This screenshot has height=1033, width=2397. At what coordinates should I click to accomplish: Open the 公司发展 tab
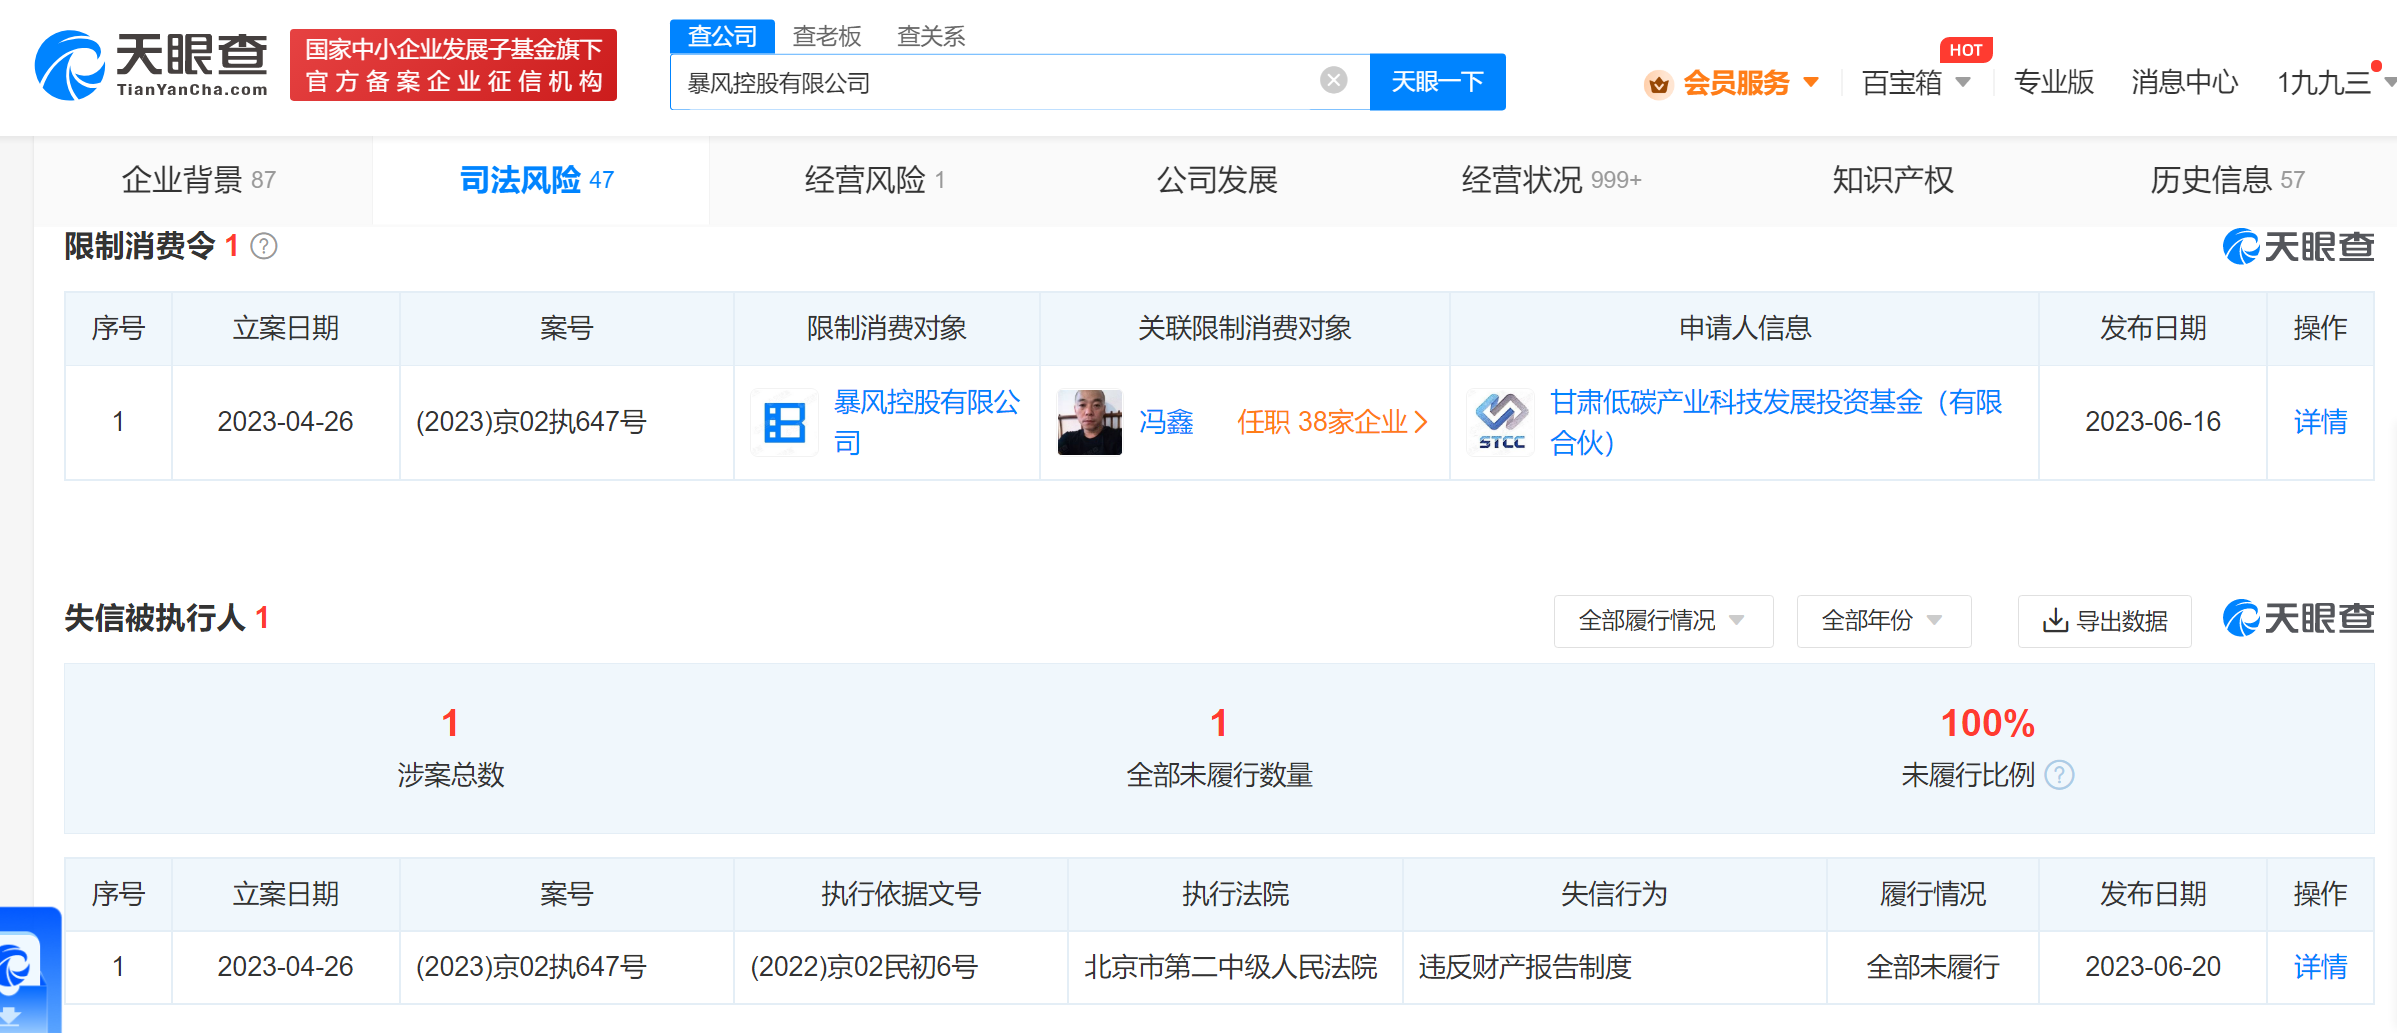pyautogui.click(x=1217, y=180)
